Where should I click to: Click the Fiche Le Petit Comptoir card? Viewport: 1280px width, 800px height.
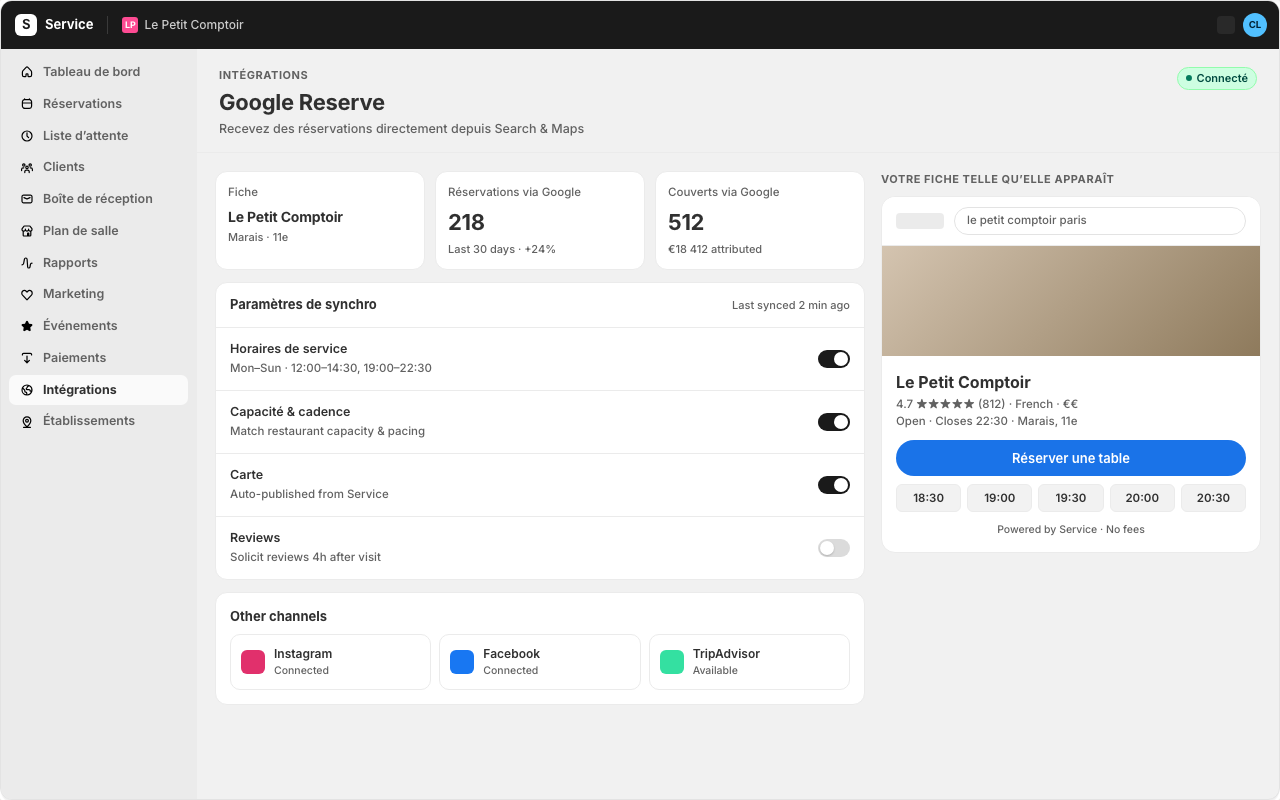320,220
